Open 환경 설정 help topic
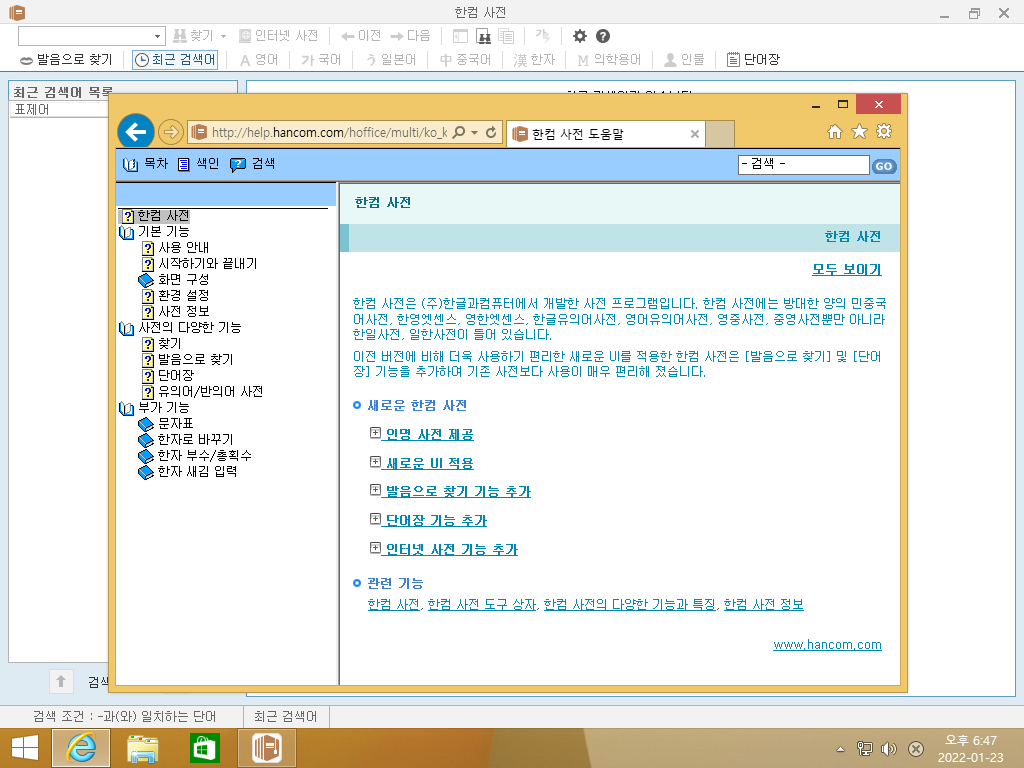Image resolution: width=1024 pixels, height=768 pixels. coord(184,295)
